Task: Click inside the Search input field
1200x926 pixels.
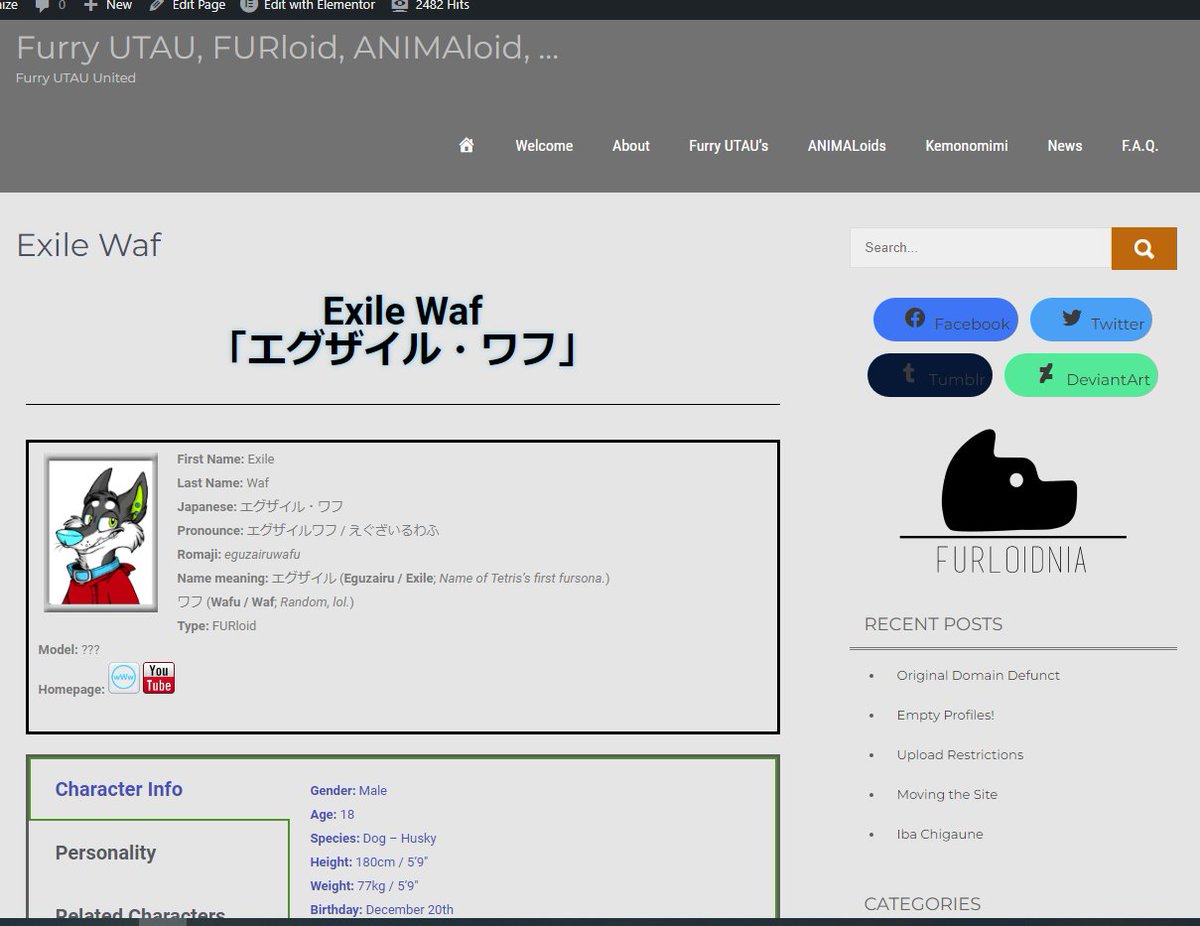Action: click(x=980, y=248)
